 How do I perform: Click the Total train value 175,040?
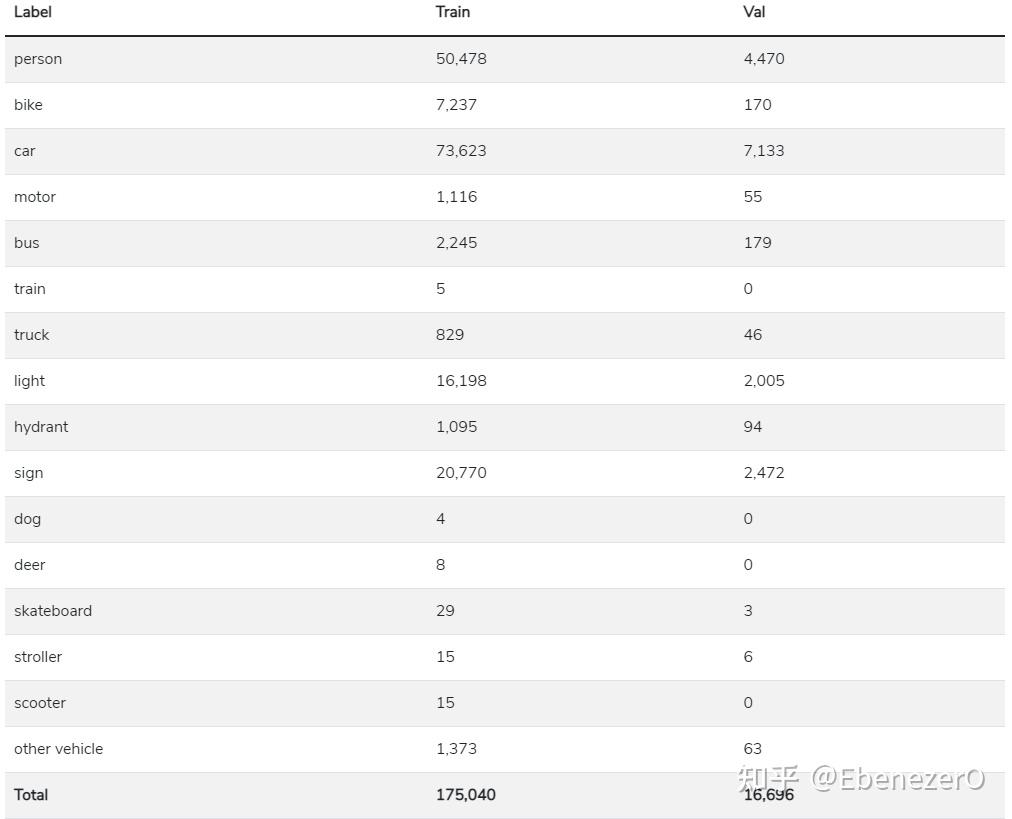tap(465, 795)
